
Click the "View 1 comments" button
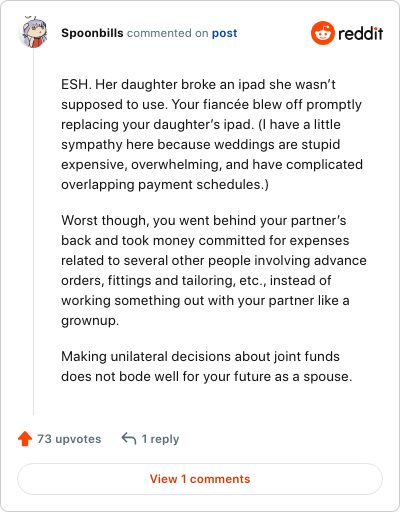tap(200, 479)
